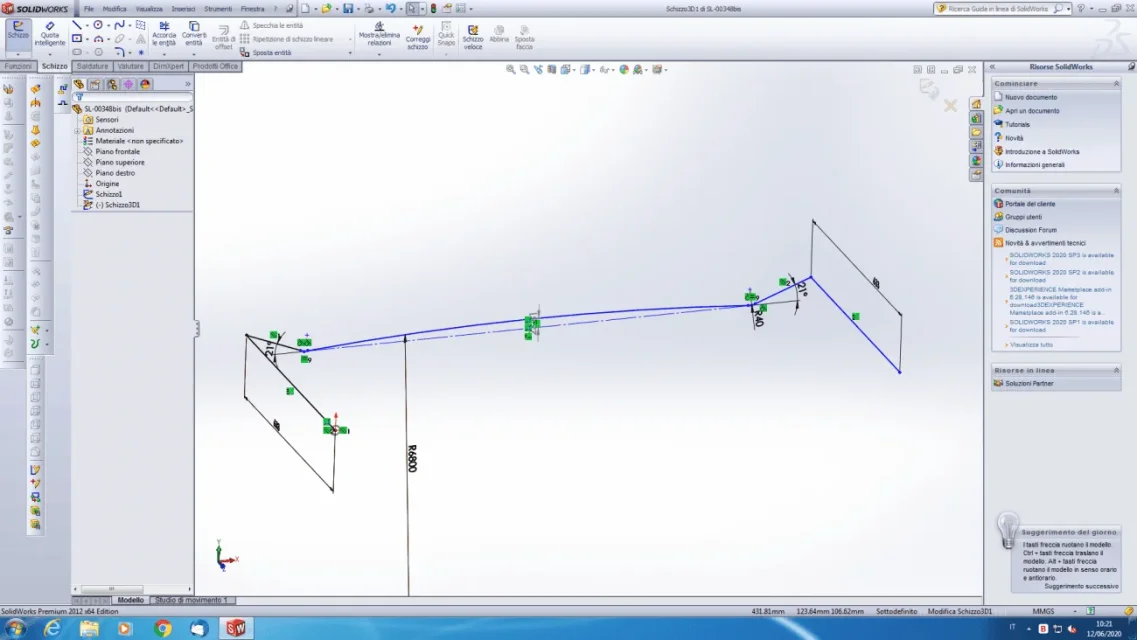Click the Print icon in top toolbar
This screenshot has width=1137, height=640.
click(x=369, y=9)
